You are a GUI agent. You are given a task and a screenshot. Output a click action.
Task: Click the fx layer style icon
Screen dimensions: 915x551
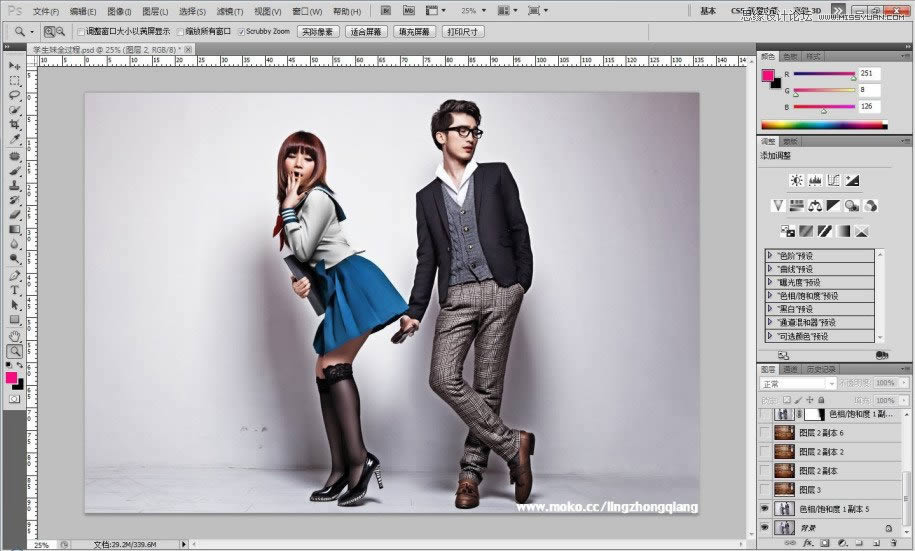[807, 544]
